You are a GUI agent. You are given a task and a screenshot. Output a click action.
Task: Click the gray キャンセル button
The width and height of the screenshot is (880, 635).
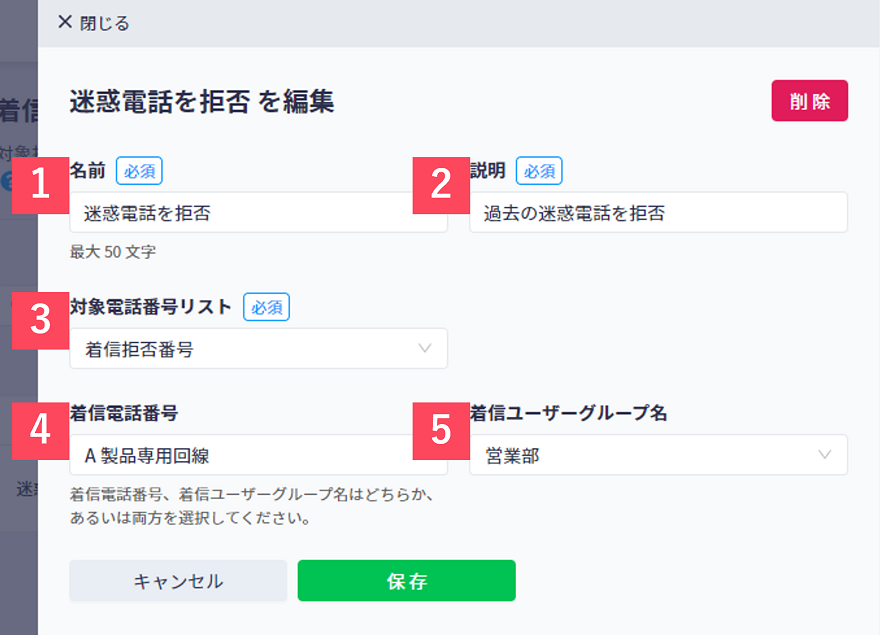pyautogui.click(x=178, y=581)
